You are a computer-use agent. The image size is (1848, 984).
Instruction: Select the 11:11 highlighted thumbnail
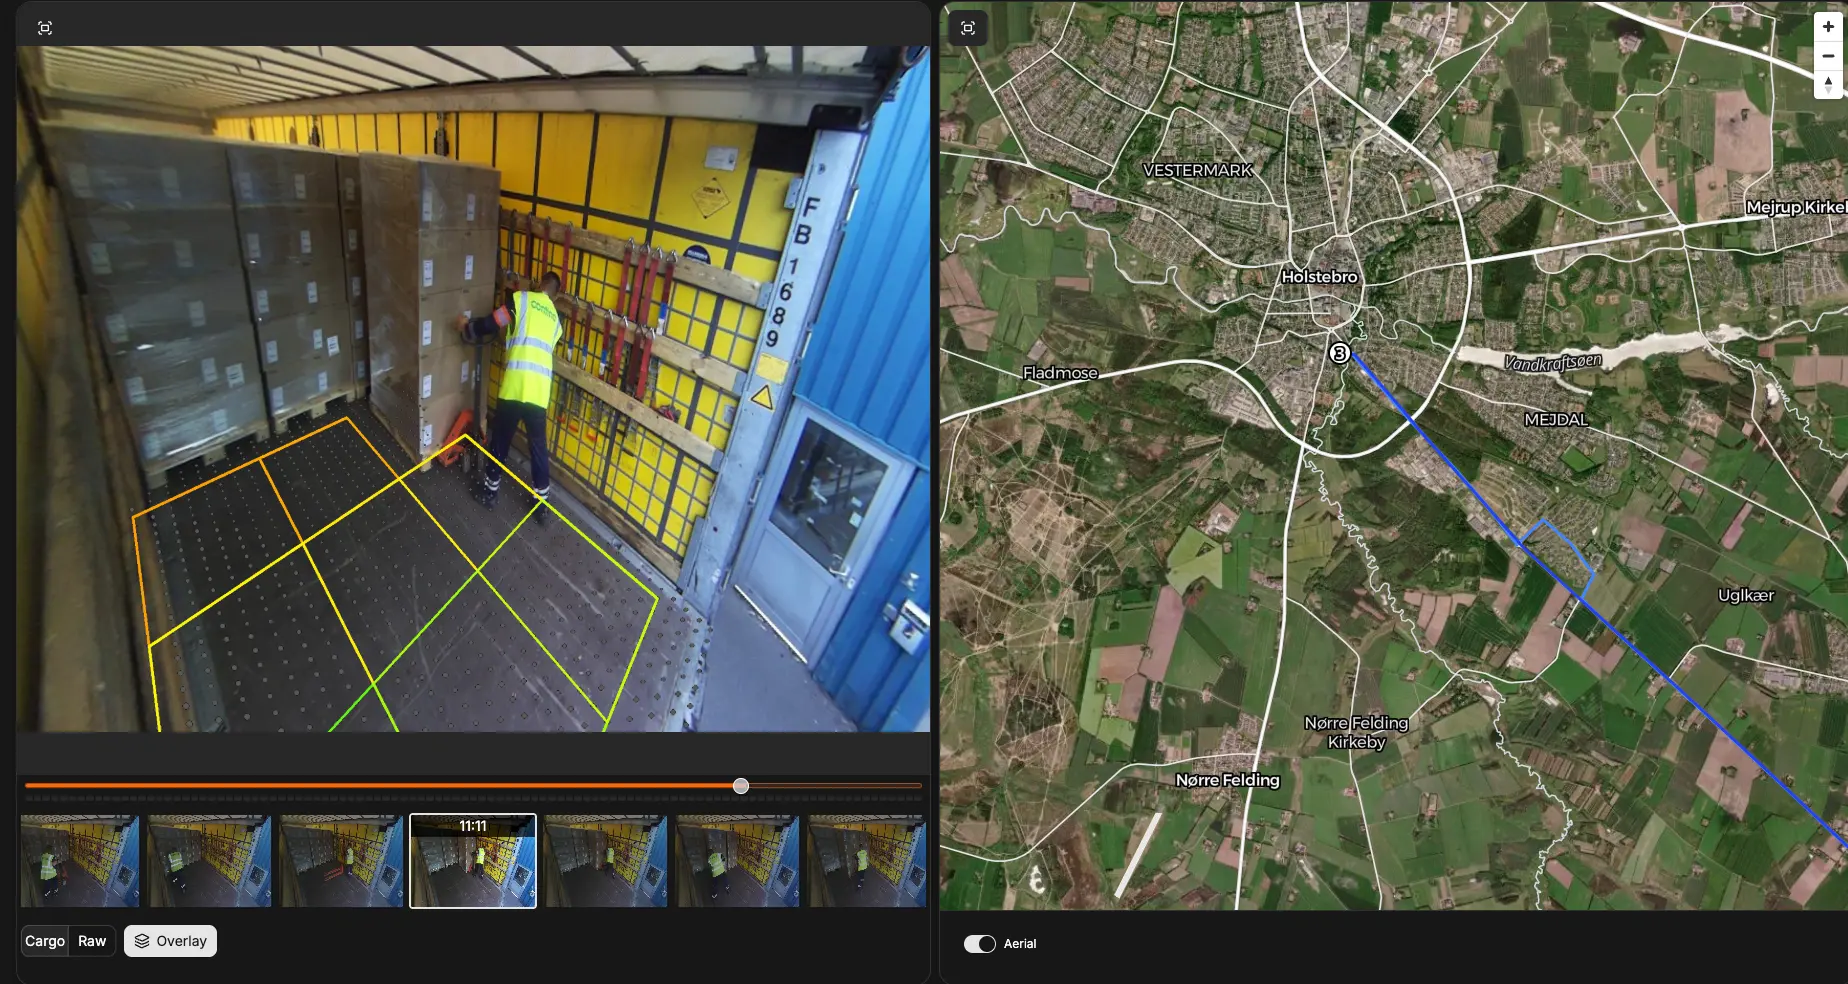[473, 861]
